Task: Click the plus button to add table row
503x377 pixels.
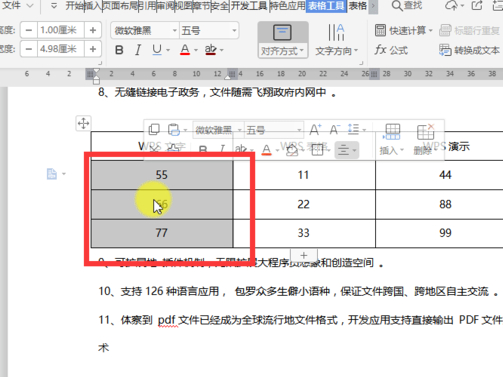Action: 304,255
